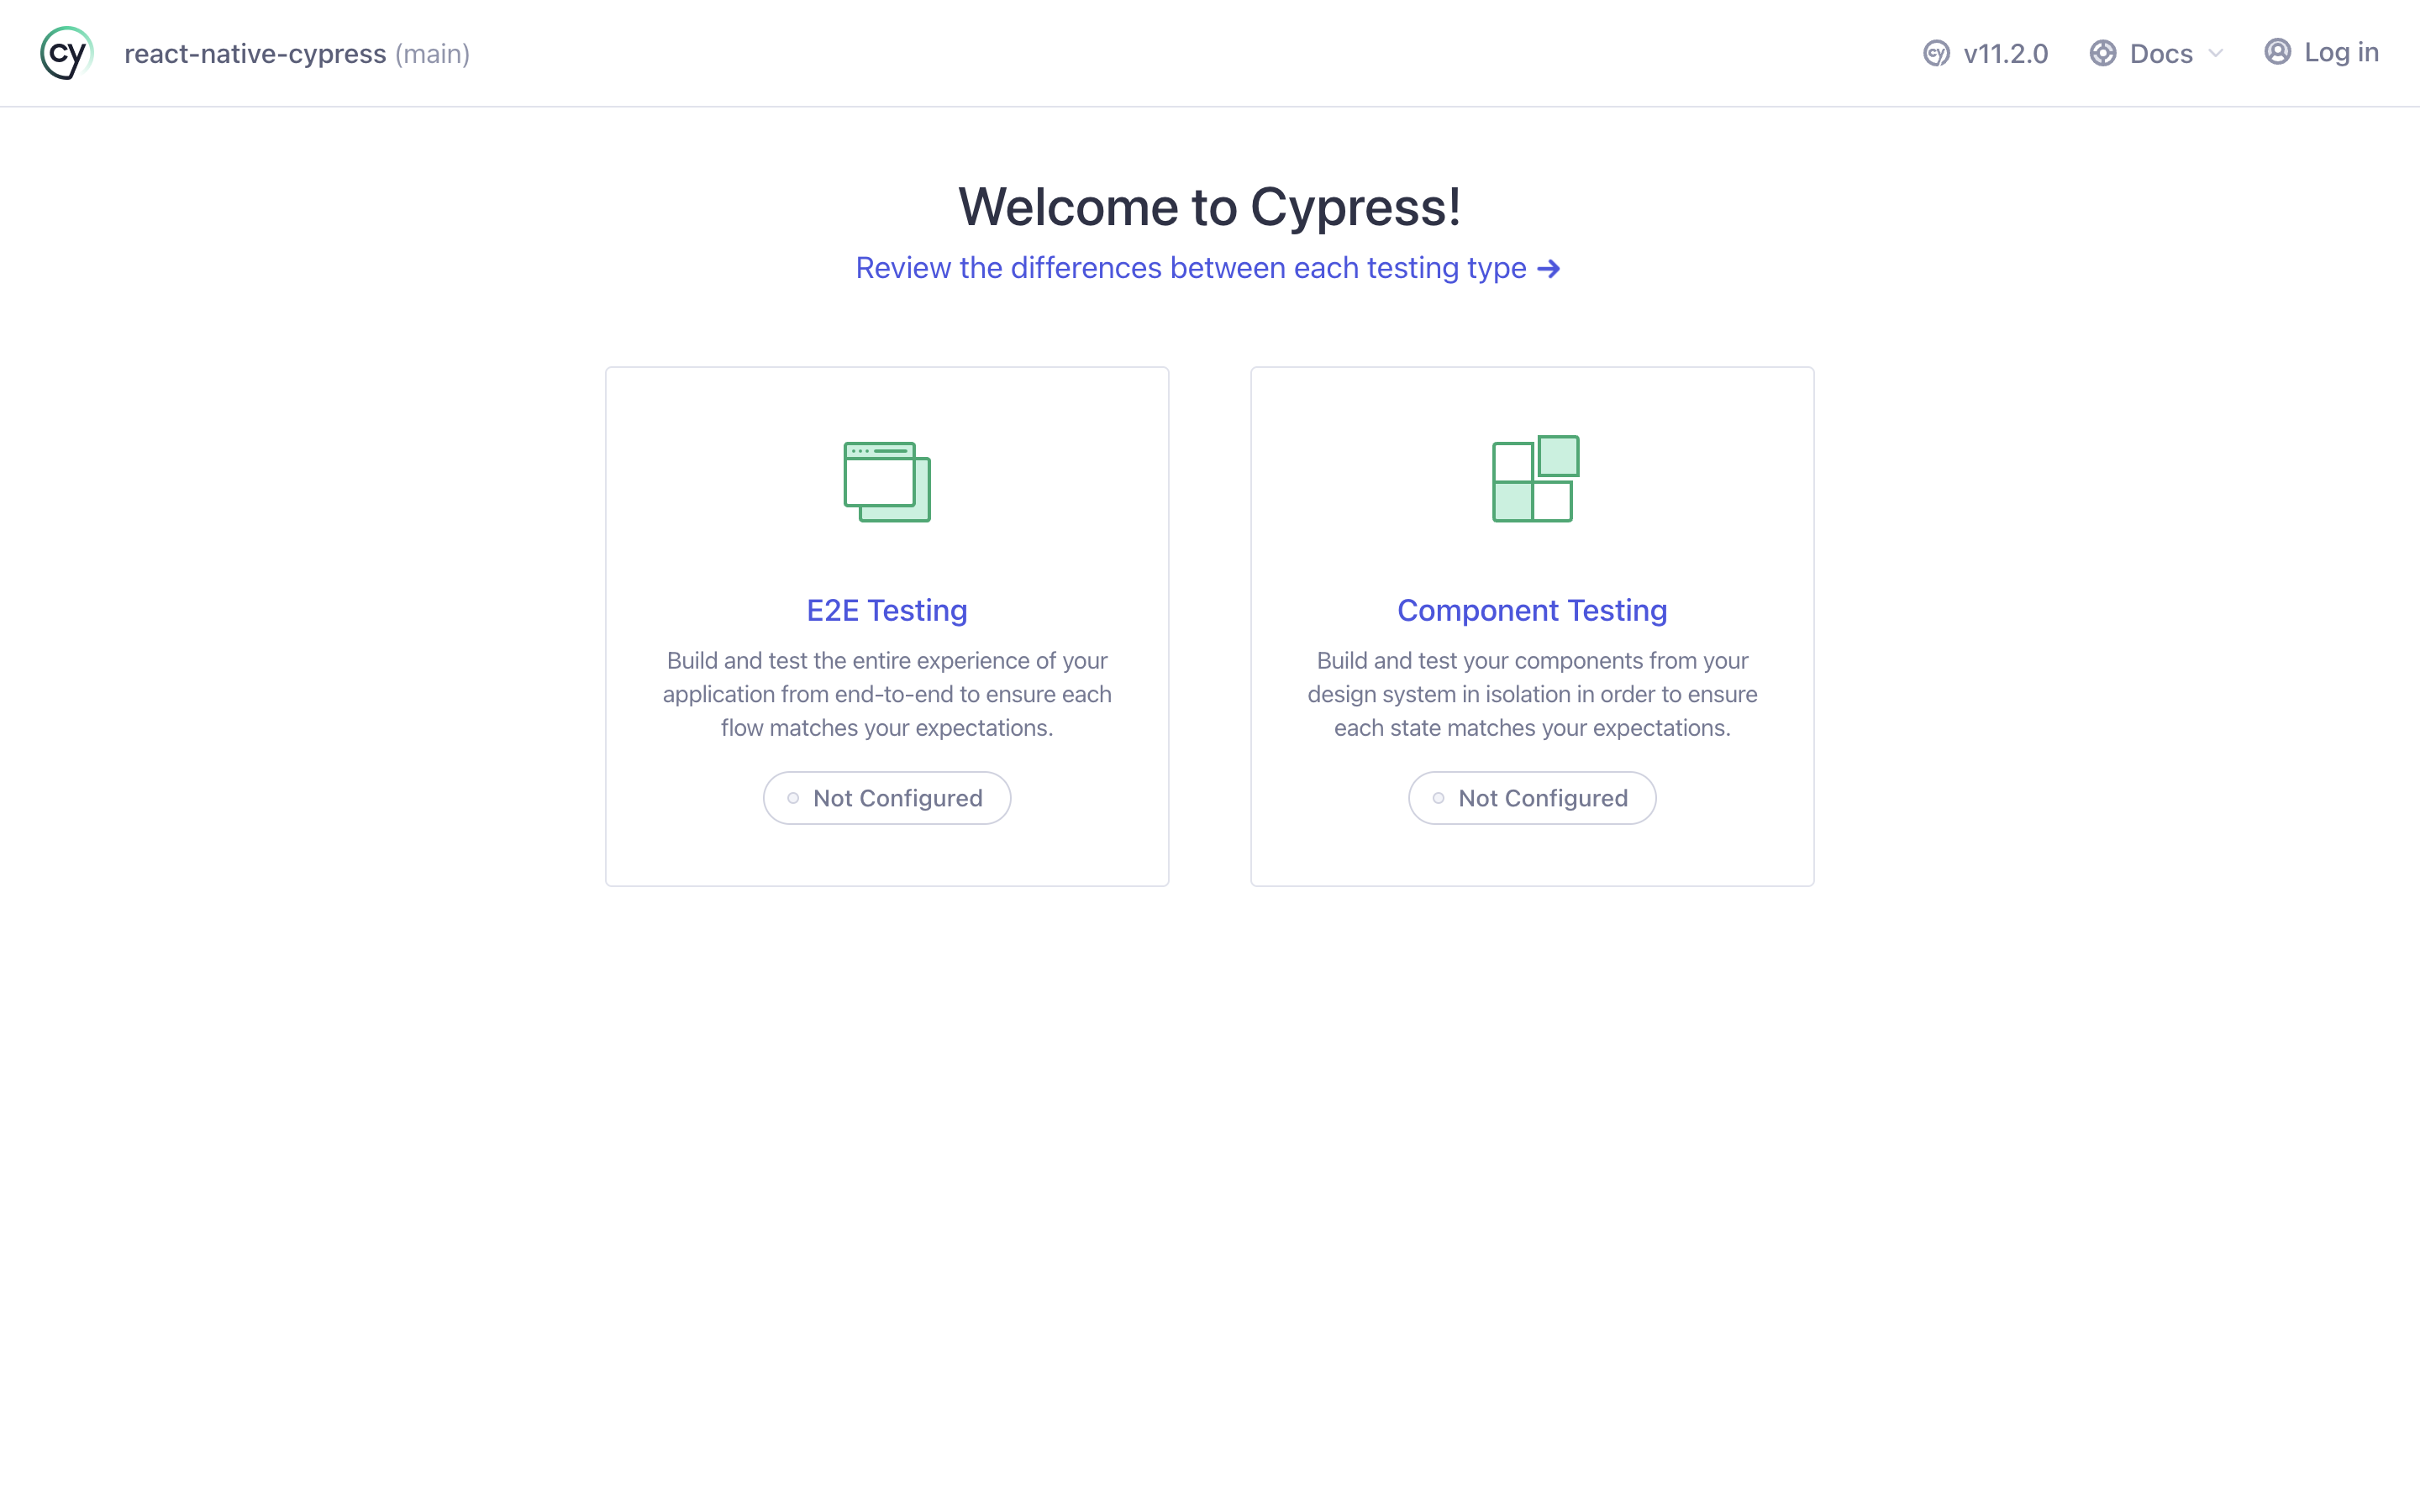Click the Component Testing Not Configured badge
Screen dimensions: 2420x1512
(1532, 798)
